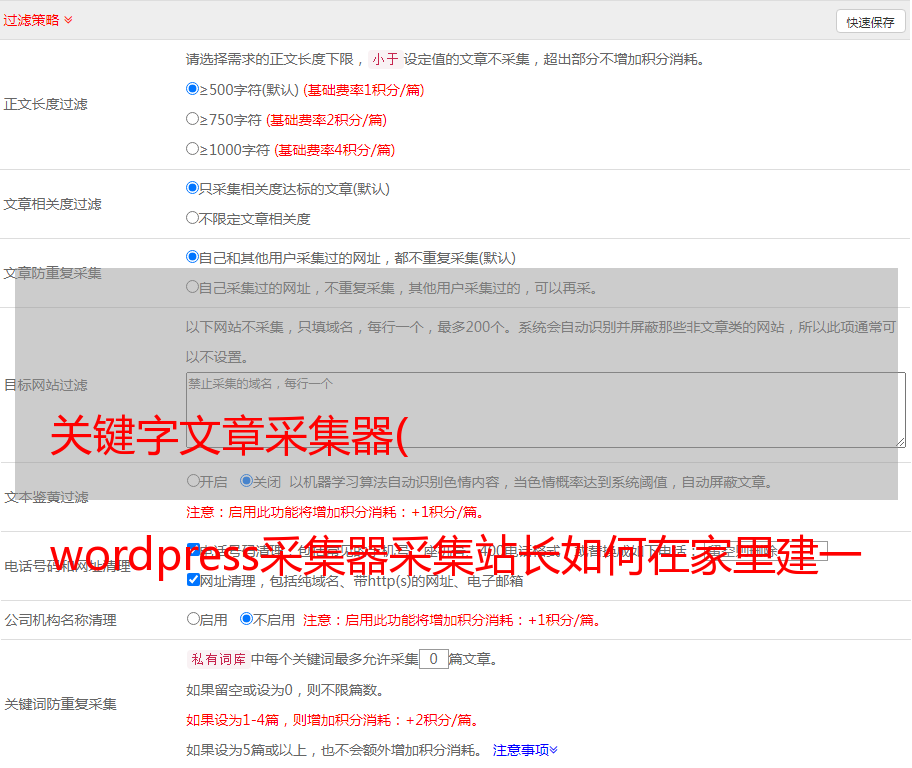Click the 文章防重复采集 row label
912x768 pixels.
tap(52, 273)
